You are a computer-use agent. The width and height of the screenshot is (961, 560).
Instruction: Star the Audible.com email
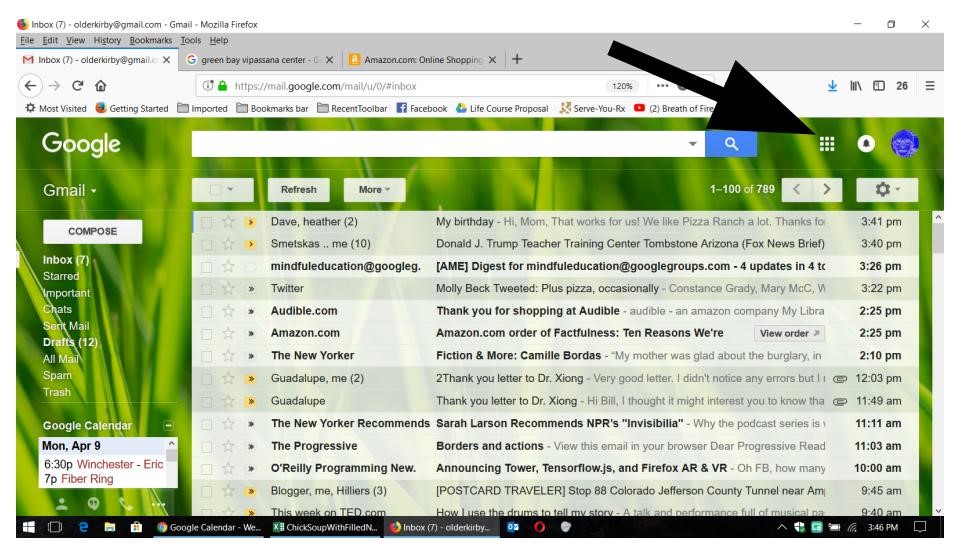point(228,311)
